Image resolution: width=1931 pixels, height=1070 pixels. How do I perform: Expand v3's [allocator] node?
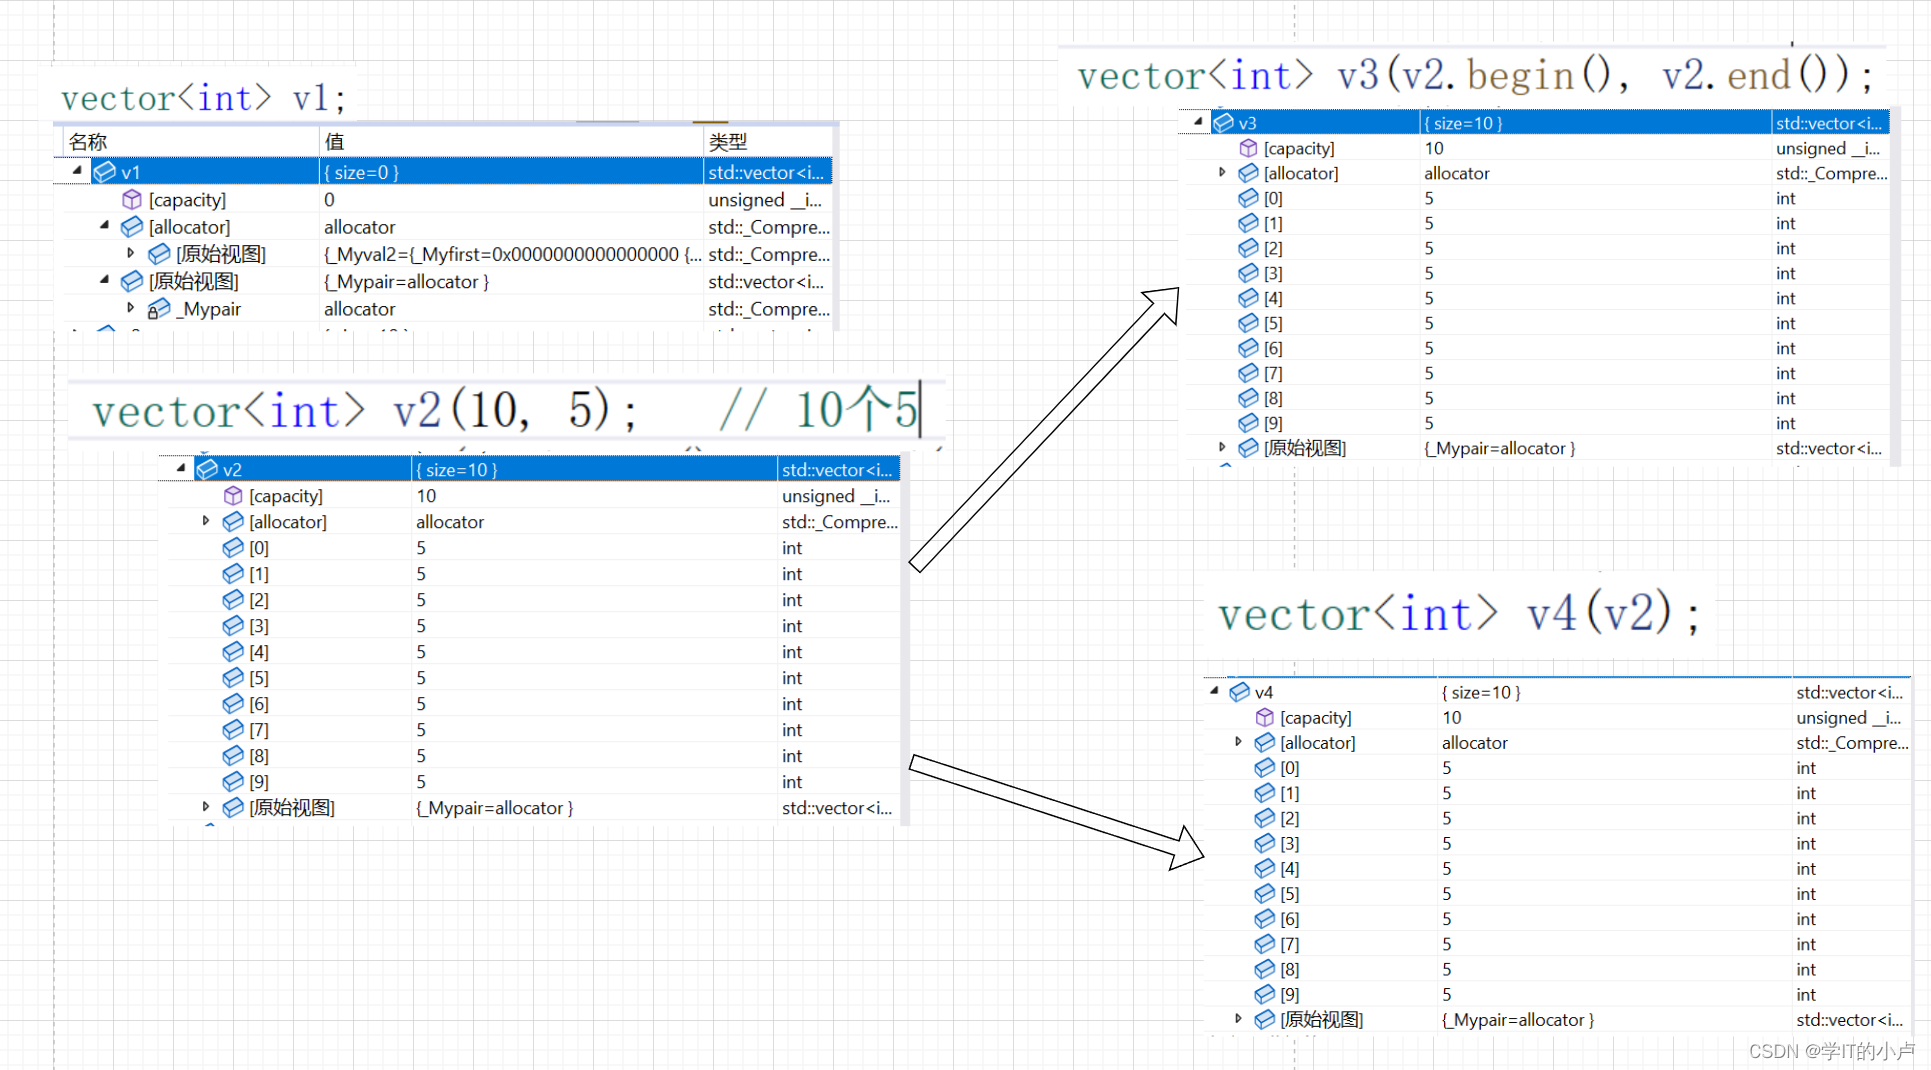(1222, 173)
